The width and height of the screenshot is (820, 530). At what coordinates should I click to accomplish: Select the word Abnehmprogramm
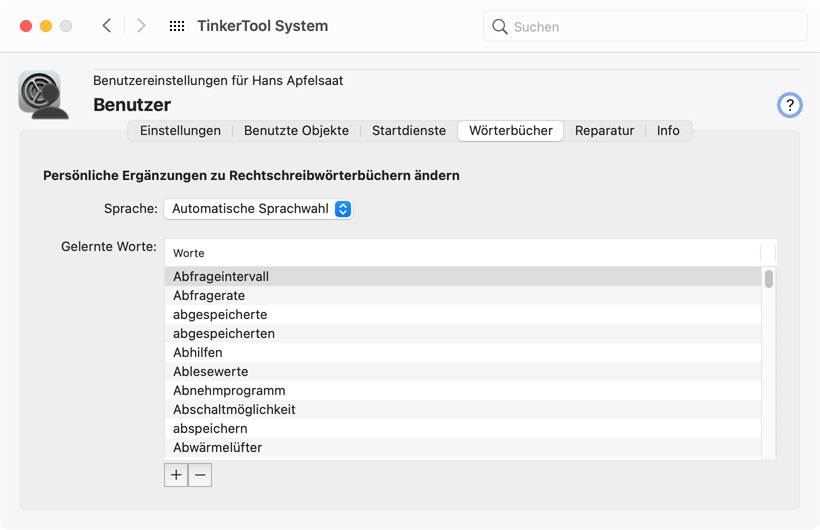click(463, 390)
